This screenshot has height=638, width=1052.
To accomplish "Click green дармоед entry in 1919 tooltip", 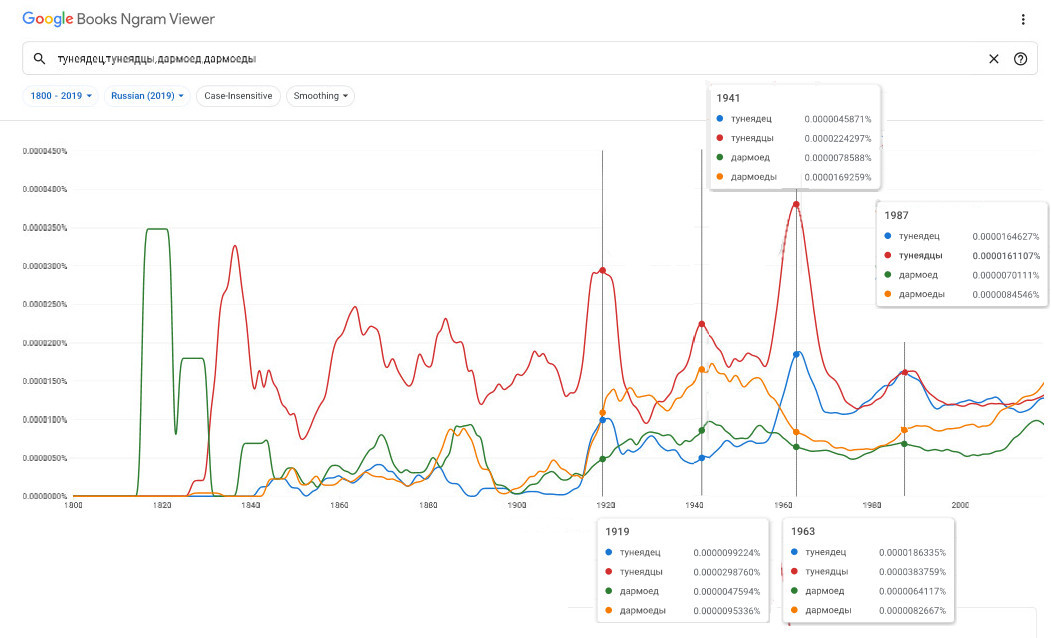I will pos(638,591).
